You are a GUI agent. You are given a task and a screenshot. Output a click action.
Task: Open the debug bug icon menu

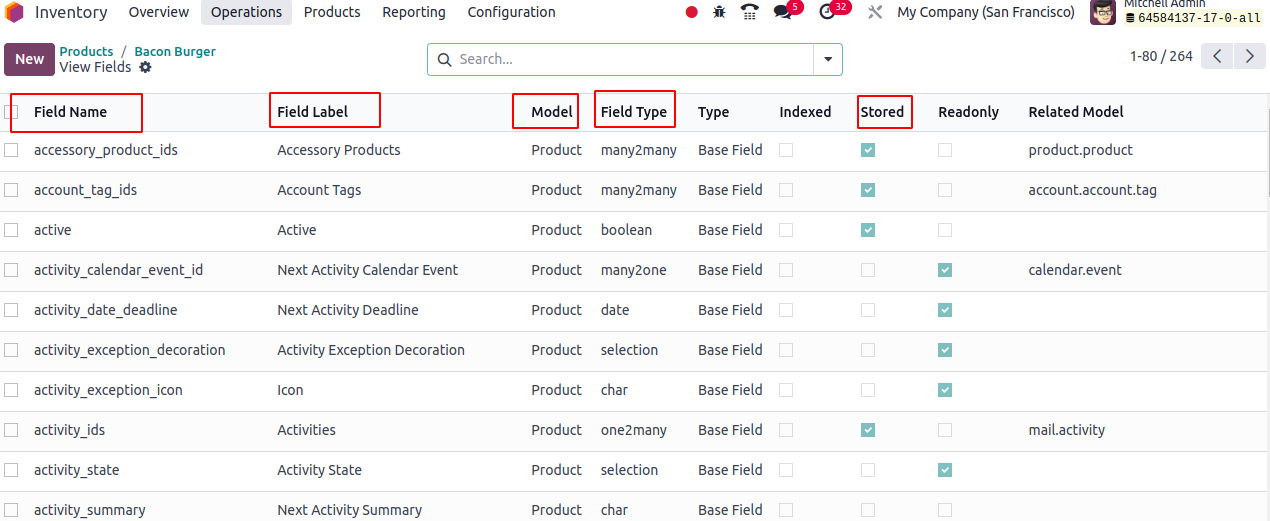[719, 13]
